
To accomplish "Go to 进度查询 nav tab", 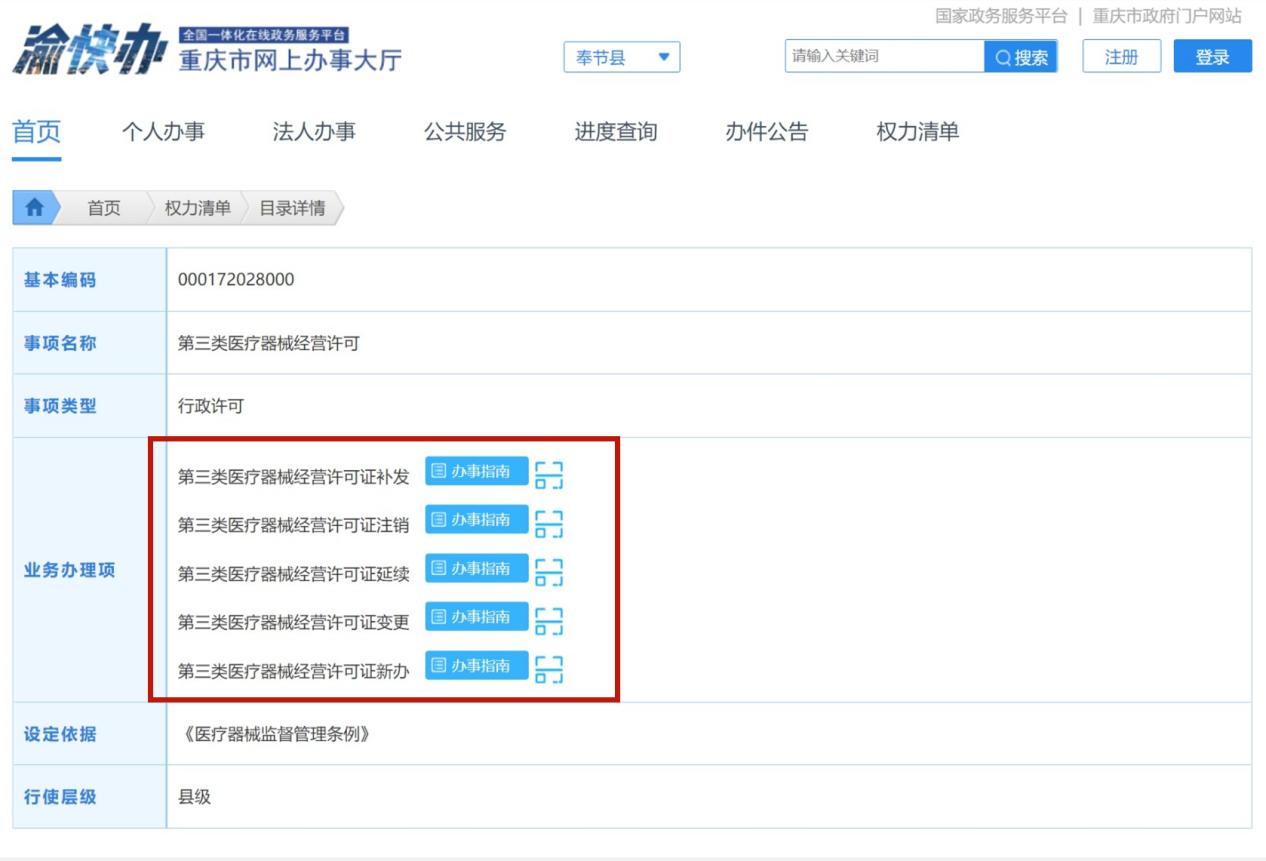I will pyautogui.click(x=616, y=132).
